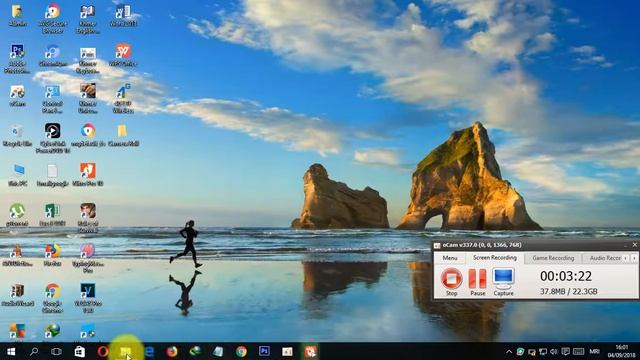Open Firefox from the taskbar

pyautogui.click(x=172, y=351)
